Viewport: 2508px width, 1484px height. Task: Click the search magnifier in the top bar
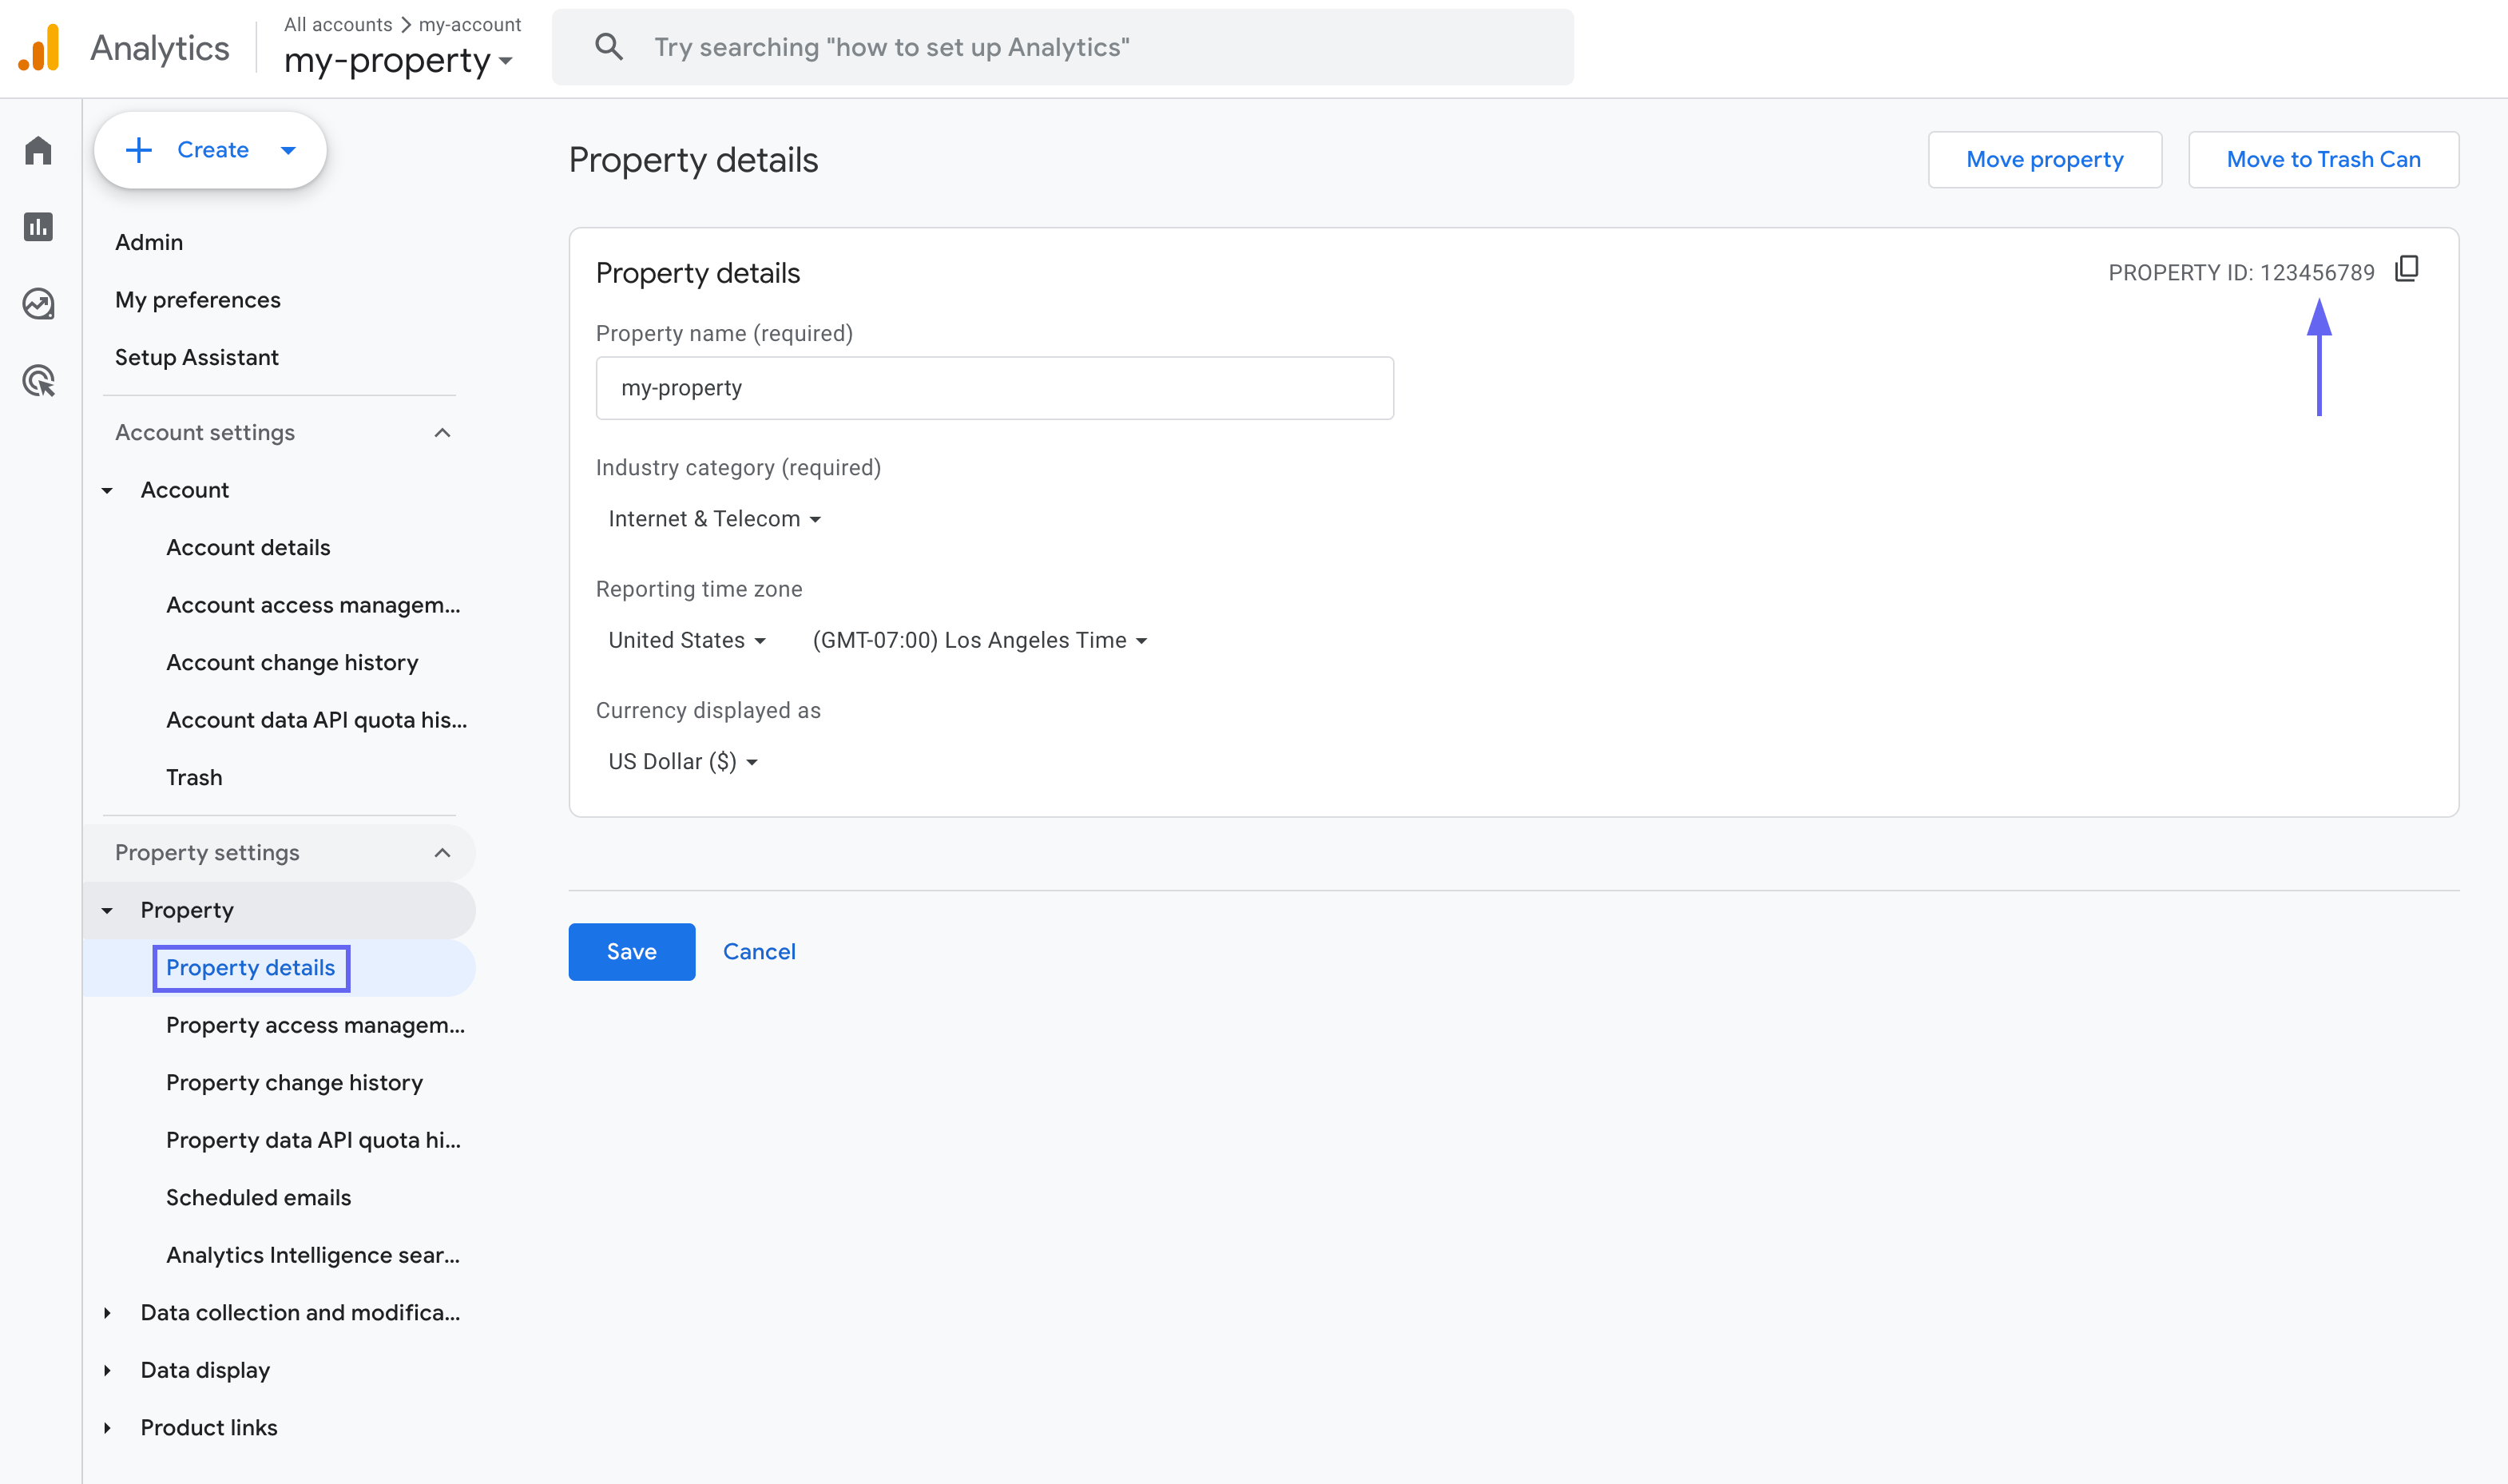click(x=610, y=46)
